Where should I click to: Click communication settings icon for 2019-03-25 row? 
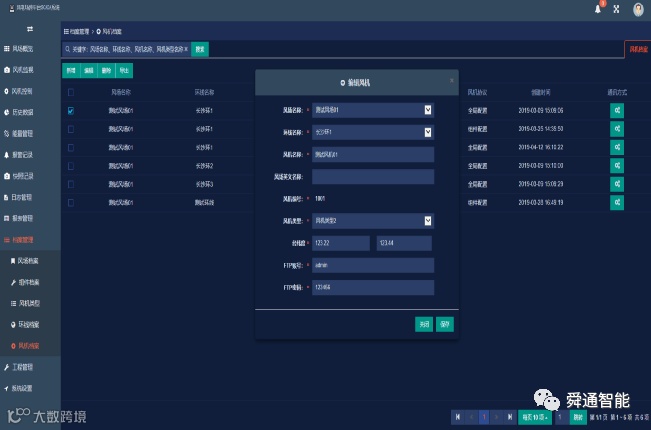coord(617,129)
